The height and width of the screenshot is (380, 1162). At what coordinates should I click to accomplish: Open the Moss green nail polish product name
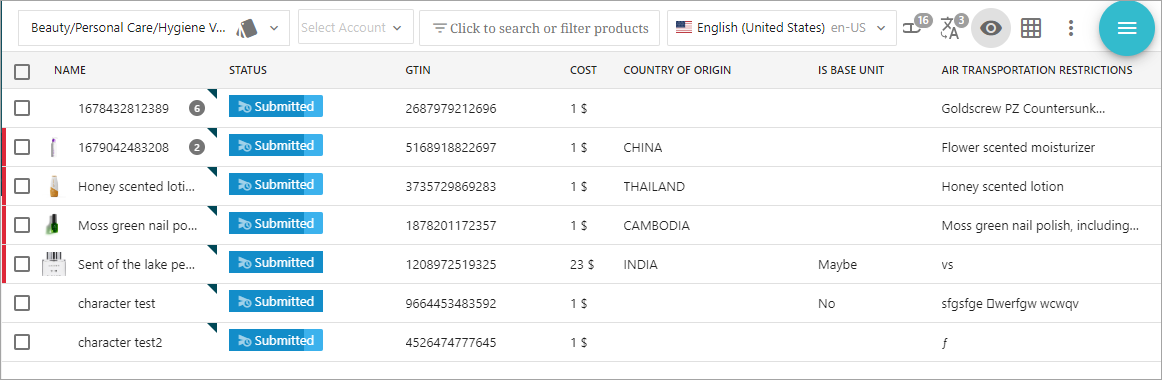pyautogui.click(x=136, y=225)
